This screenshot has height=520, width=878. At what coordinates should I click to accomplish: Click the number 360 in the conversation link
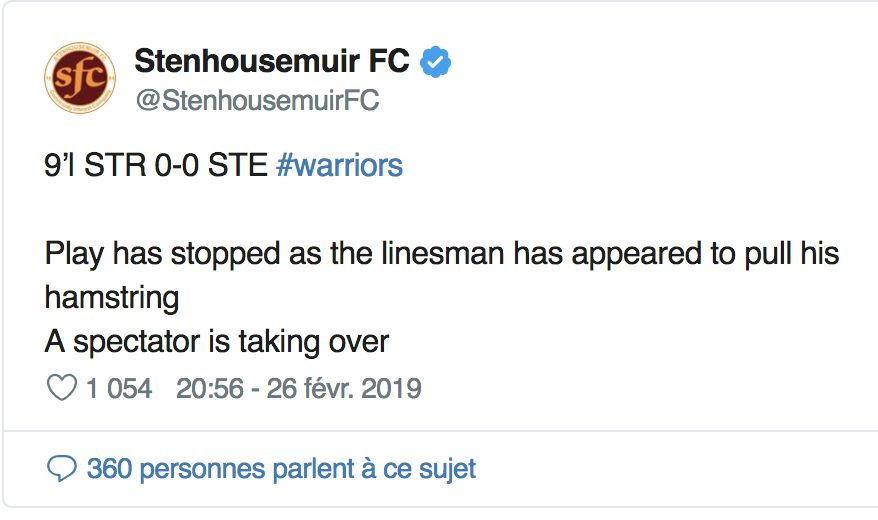(109, 468)
